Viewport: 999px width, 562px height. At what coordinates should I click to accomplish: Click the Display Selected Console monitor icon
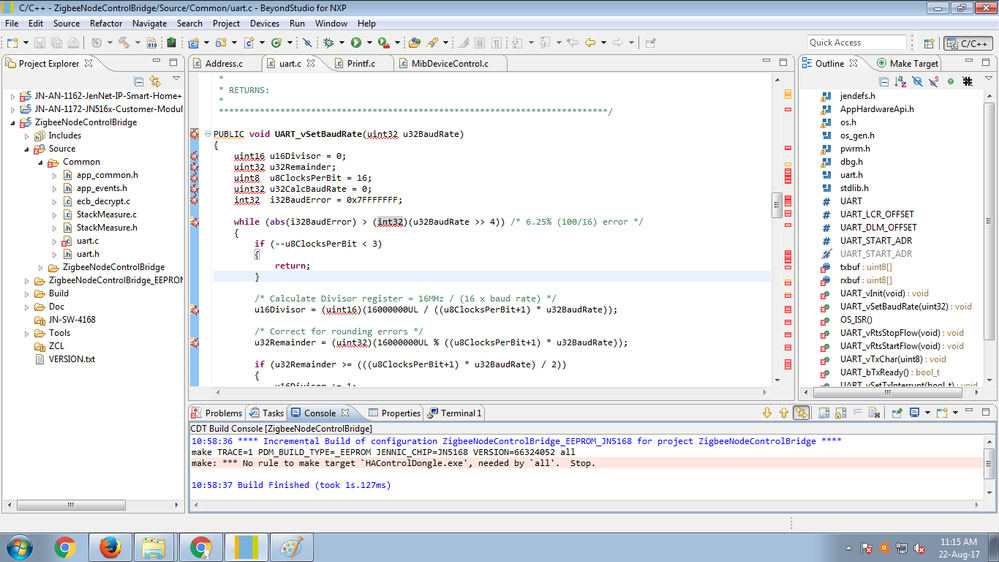pos(914,413)
